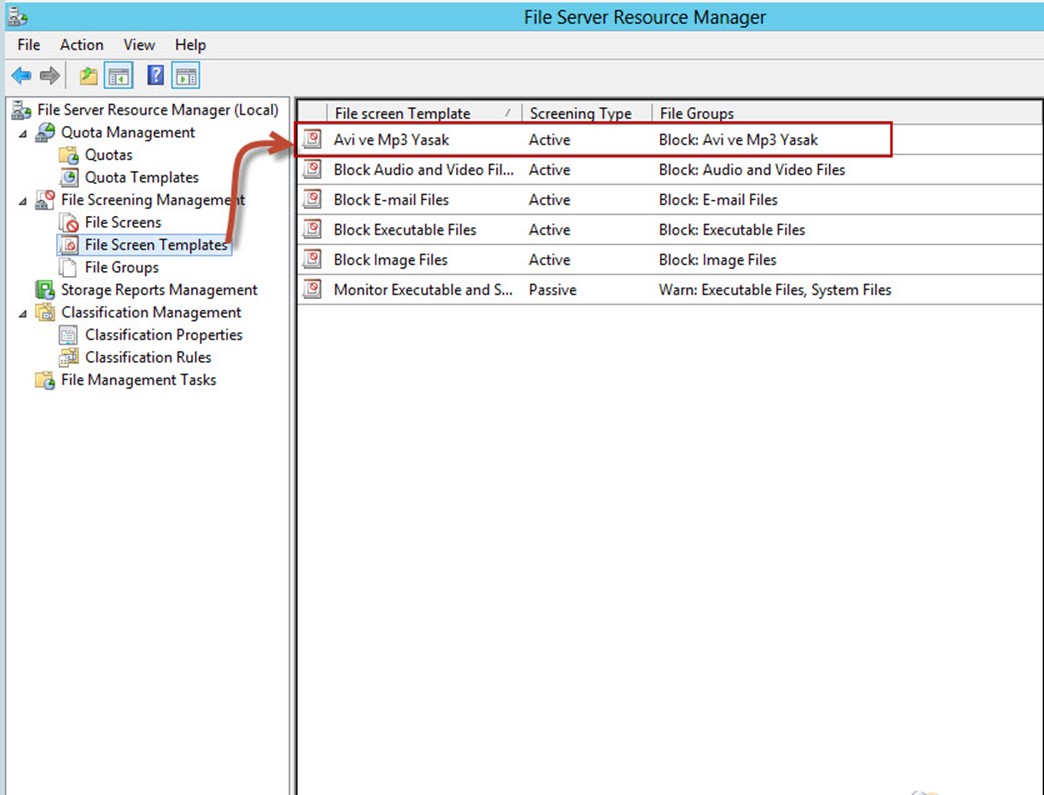1044x795 pixels.
Task: Click the Quotas folder icon
Action: tap(69, 155)
